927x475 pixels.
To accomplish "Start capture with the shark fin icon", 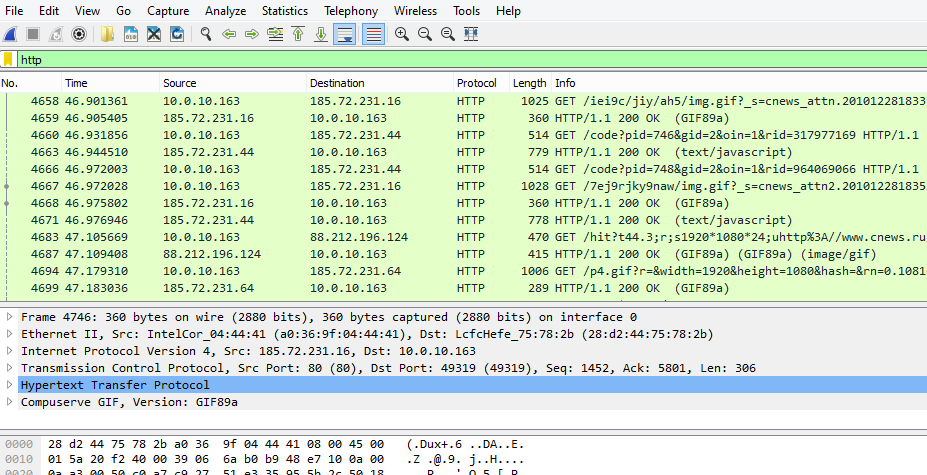I will tap(10, 34).
